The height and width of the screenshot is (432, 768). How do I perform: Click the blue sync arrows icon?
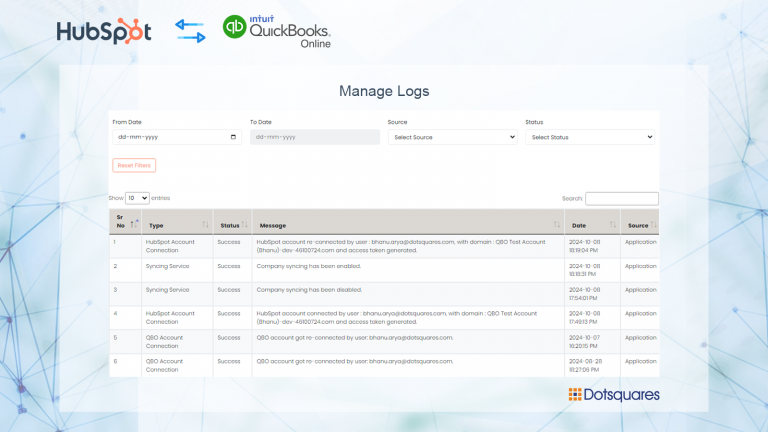pyautogui.click(x=190, y=31)
